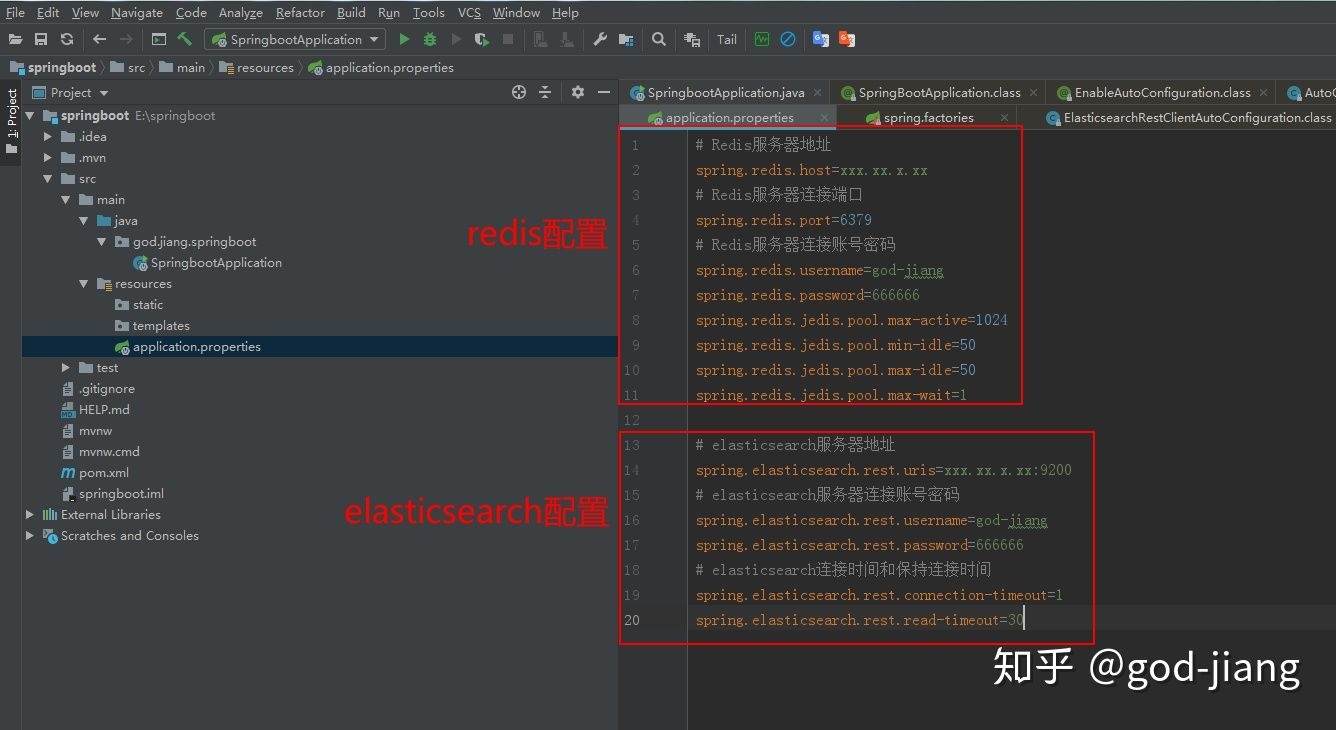
Task: Open Project Structure folder icon in toolbar
Action: [626, 39]
